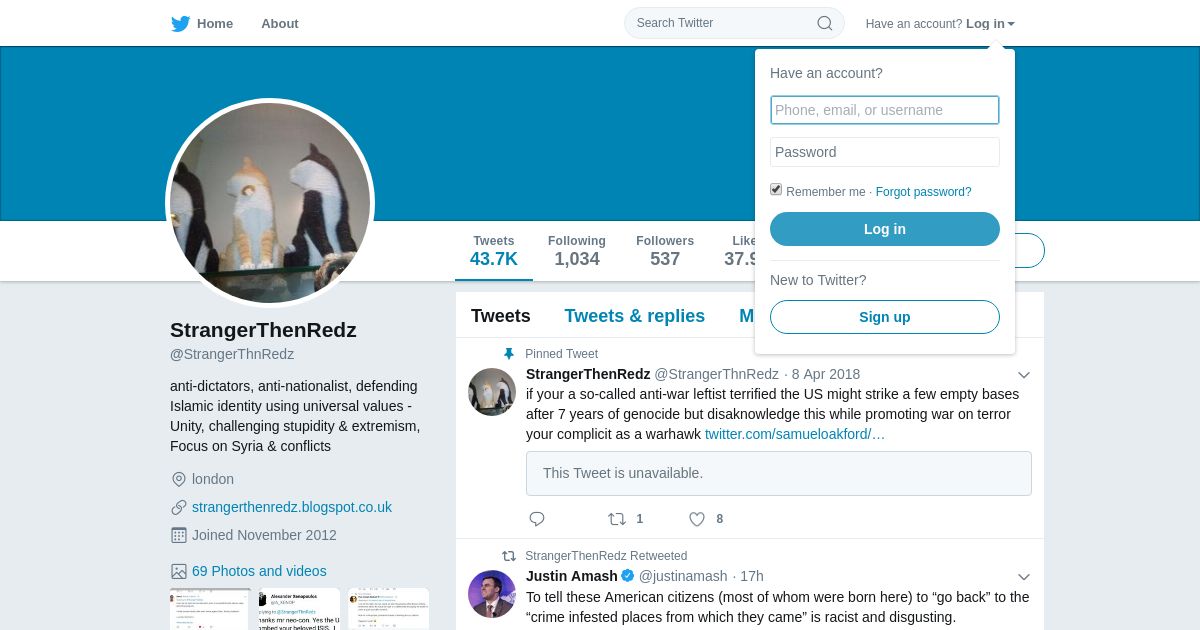Click StrangerThenRedz avatar in pinned tweet
The image size is (1200, 630).
492,392
